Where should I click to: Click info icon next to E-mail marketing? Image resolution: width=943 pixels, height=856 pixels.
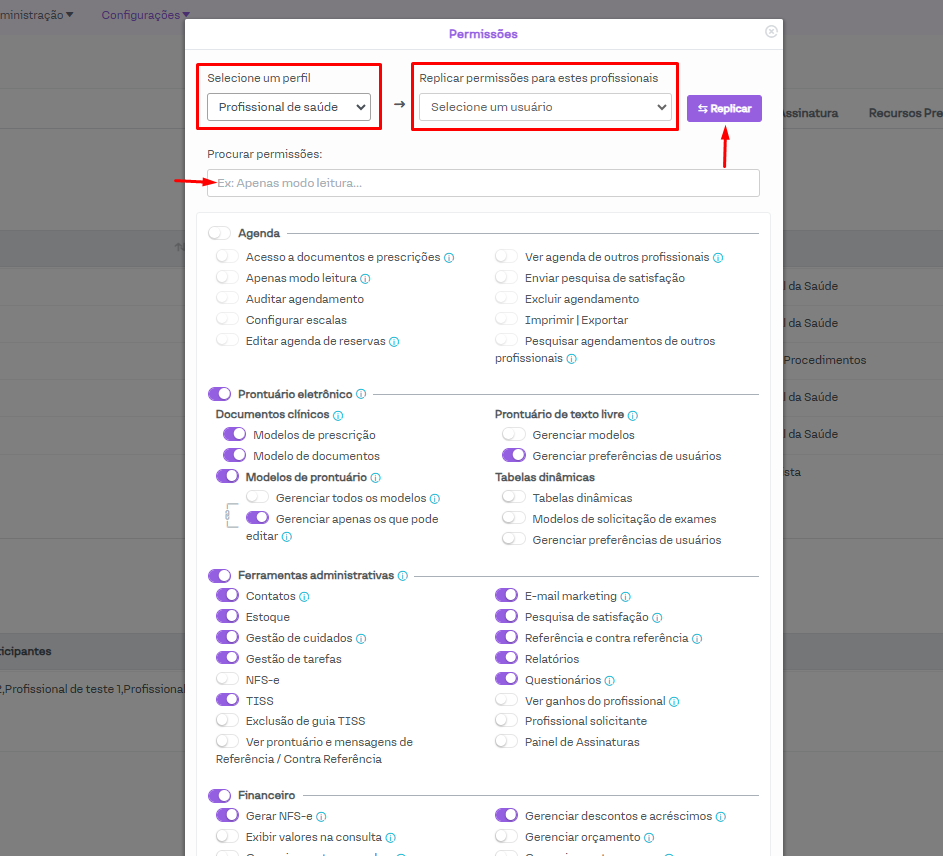click(x=625, y=597)
